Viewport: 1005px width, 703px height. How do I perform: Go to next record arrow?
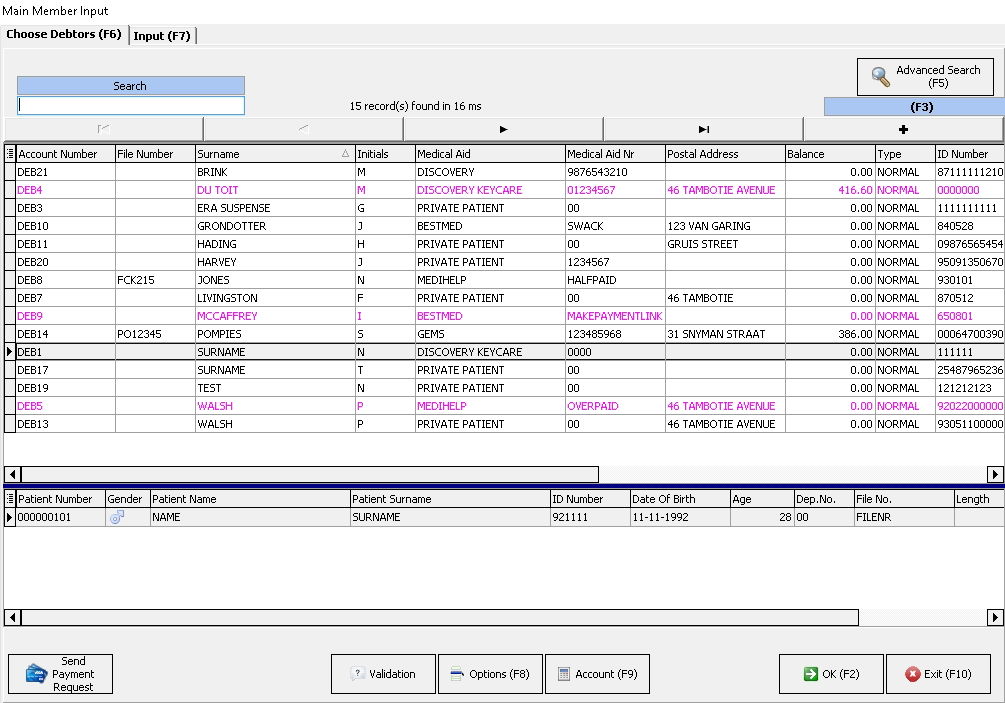[503, 129]
